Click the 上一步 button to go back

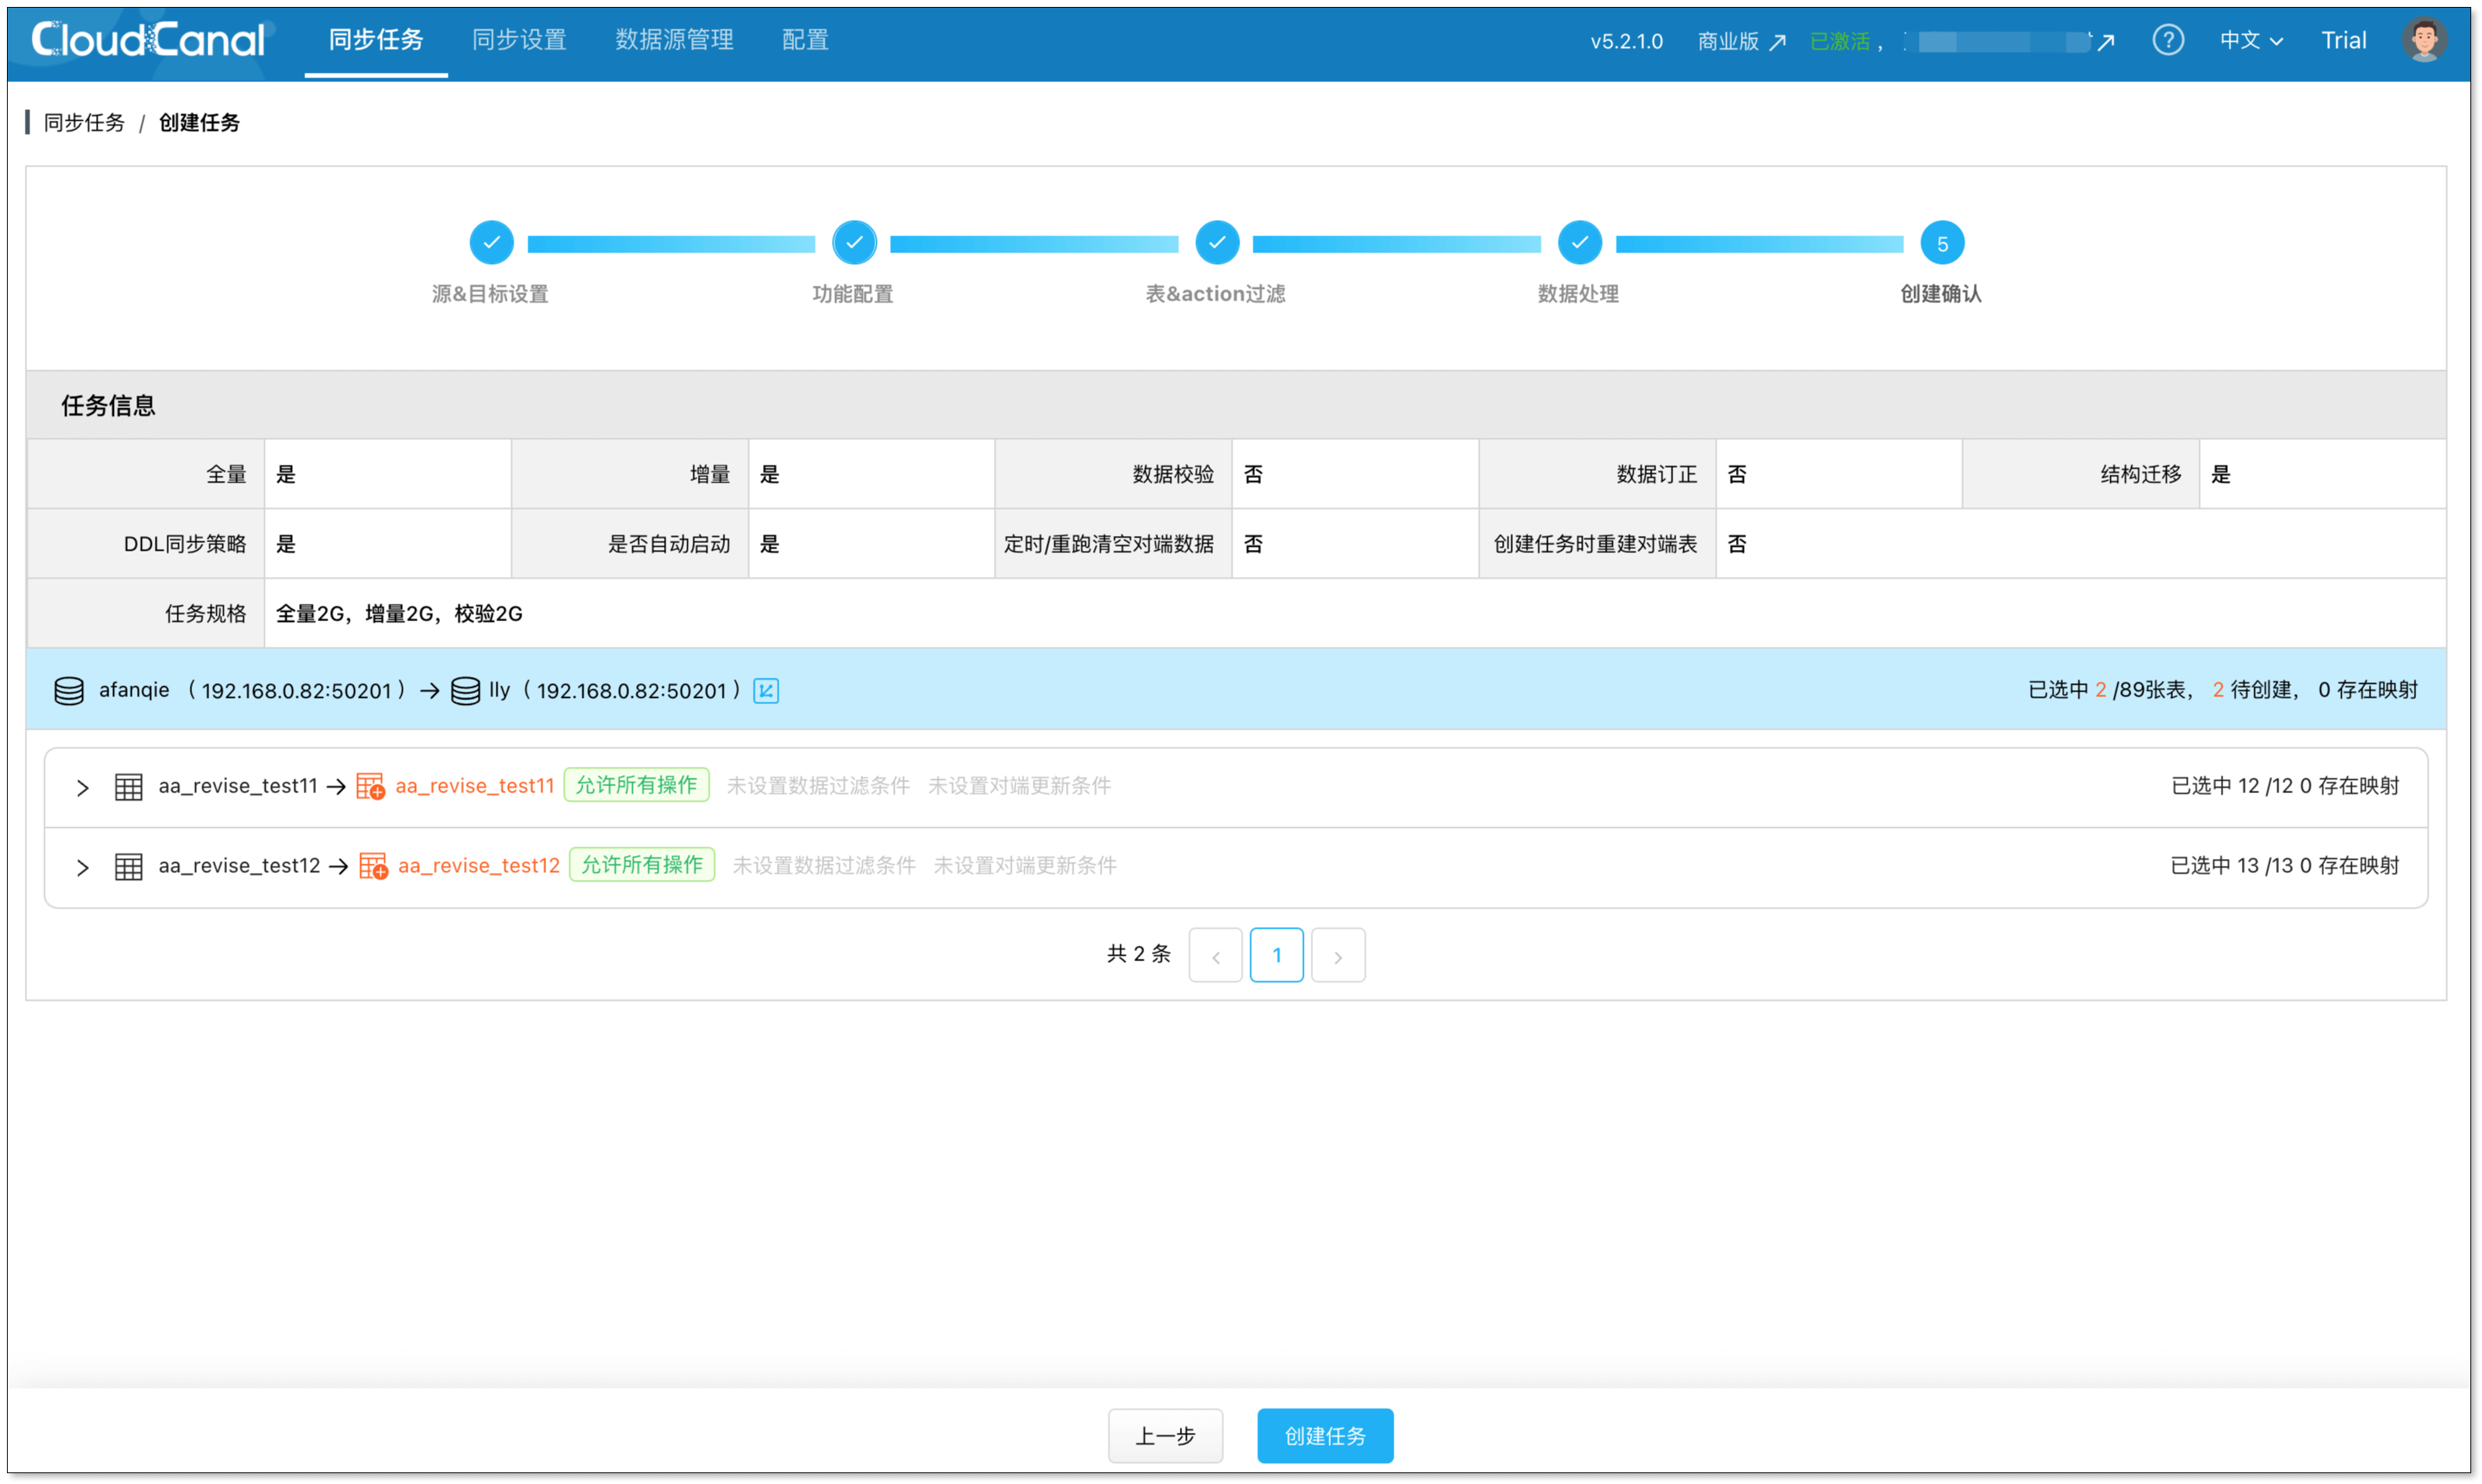tap(1165, 1435)
